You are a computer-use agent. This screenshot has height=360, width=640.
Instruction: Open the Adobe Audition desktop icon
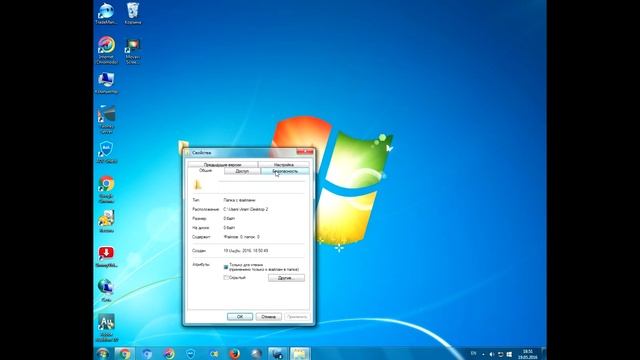click(x=106, y=328)
